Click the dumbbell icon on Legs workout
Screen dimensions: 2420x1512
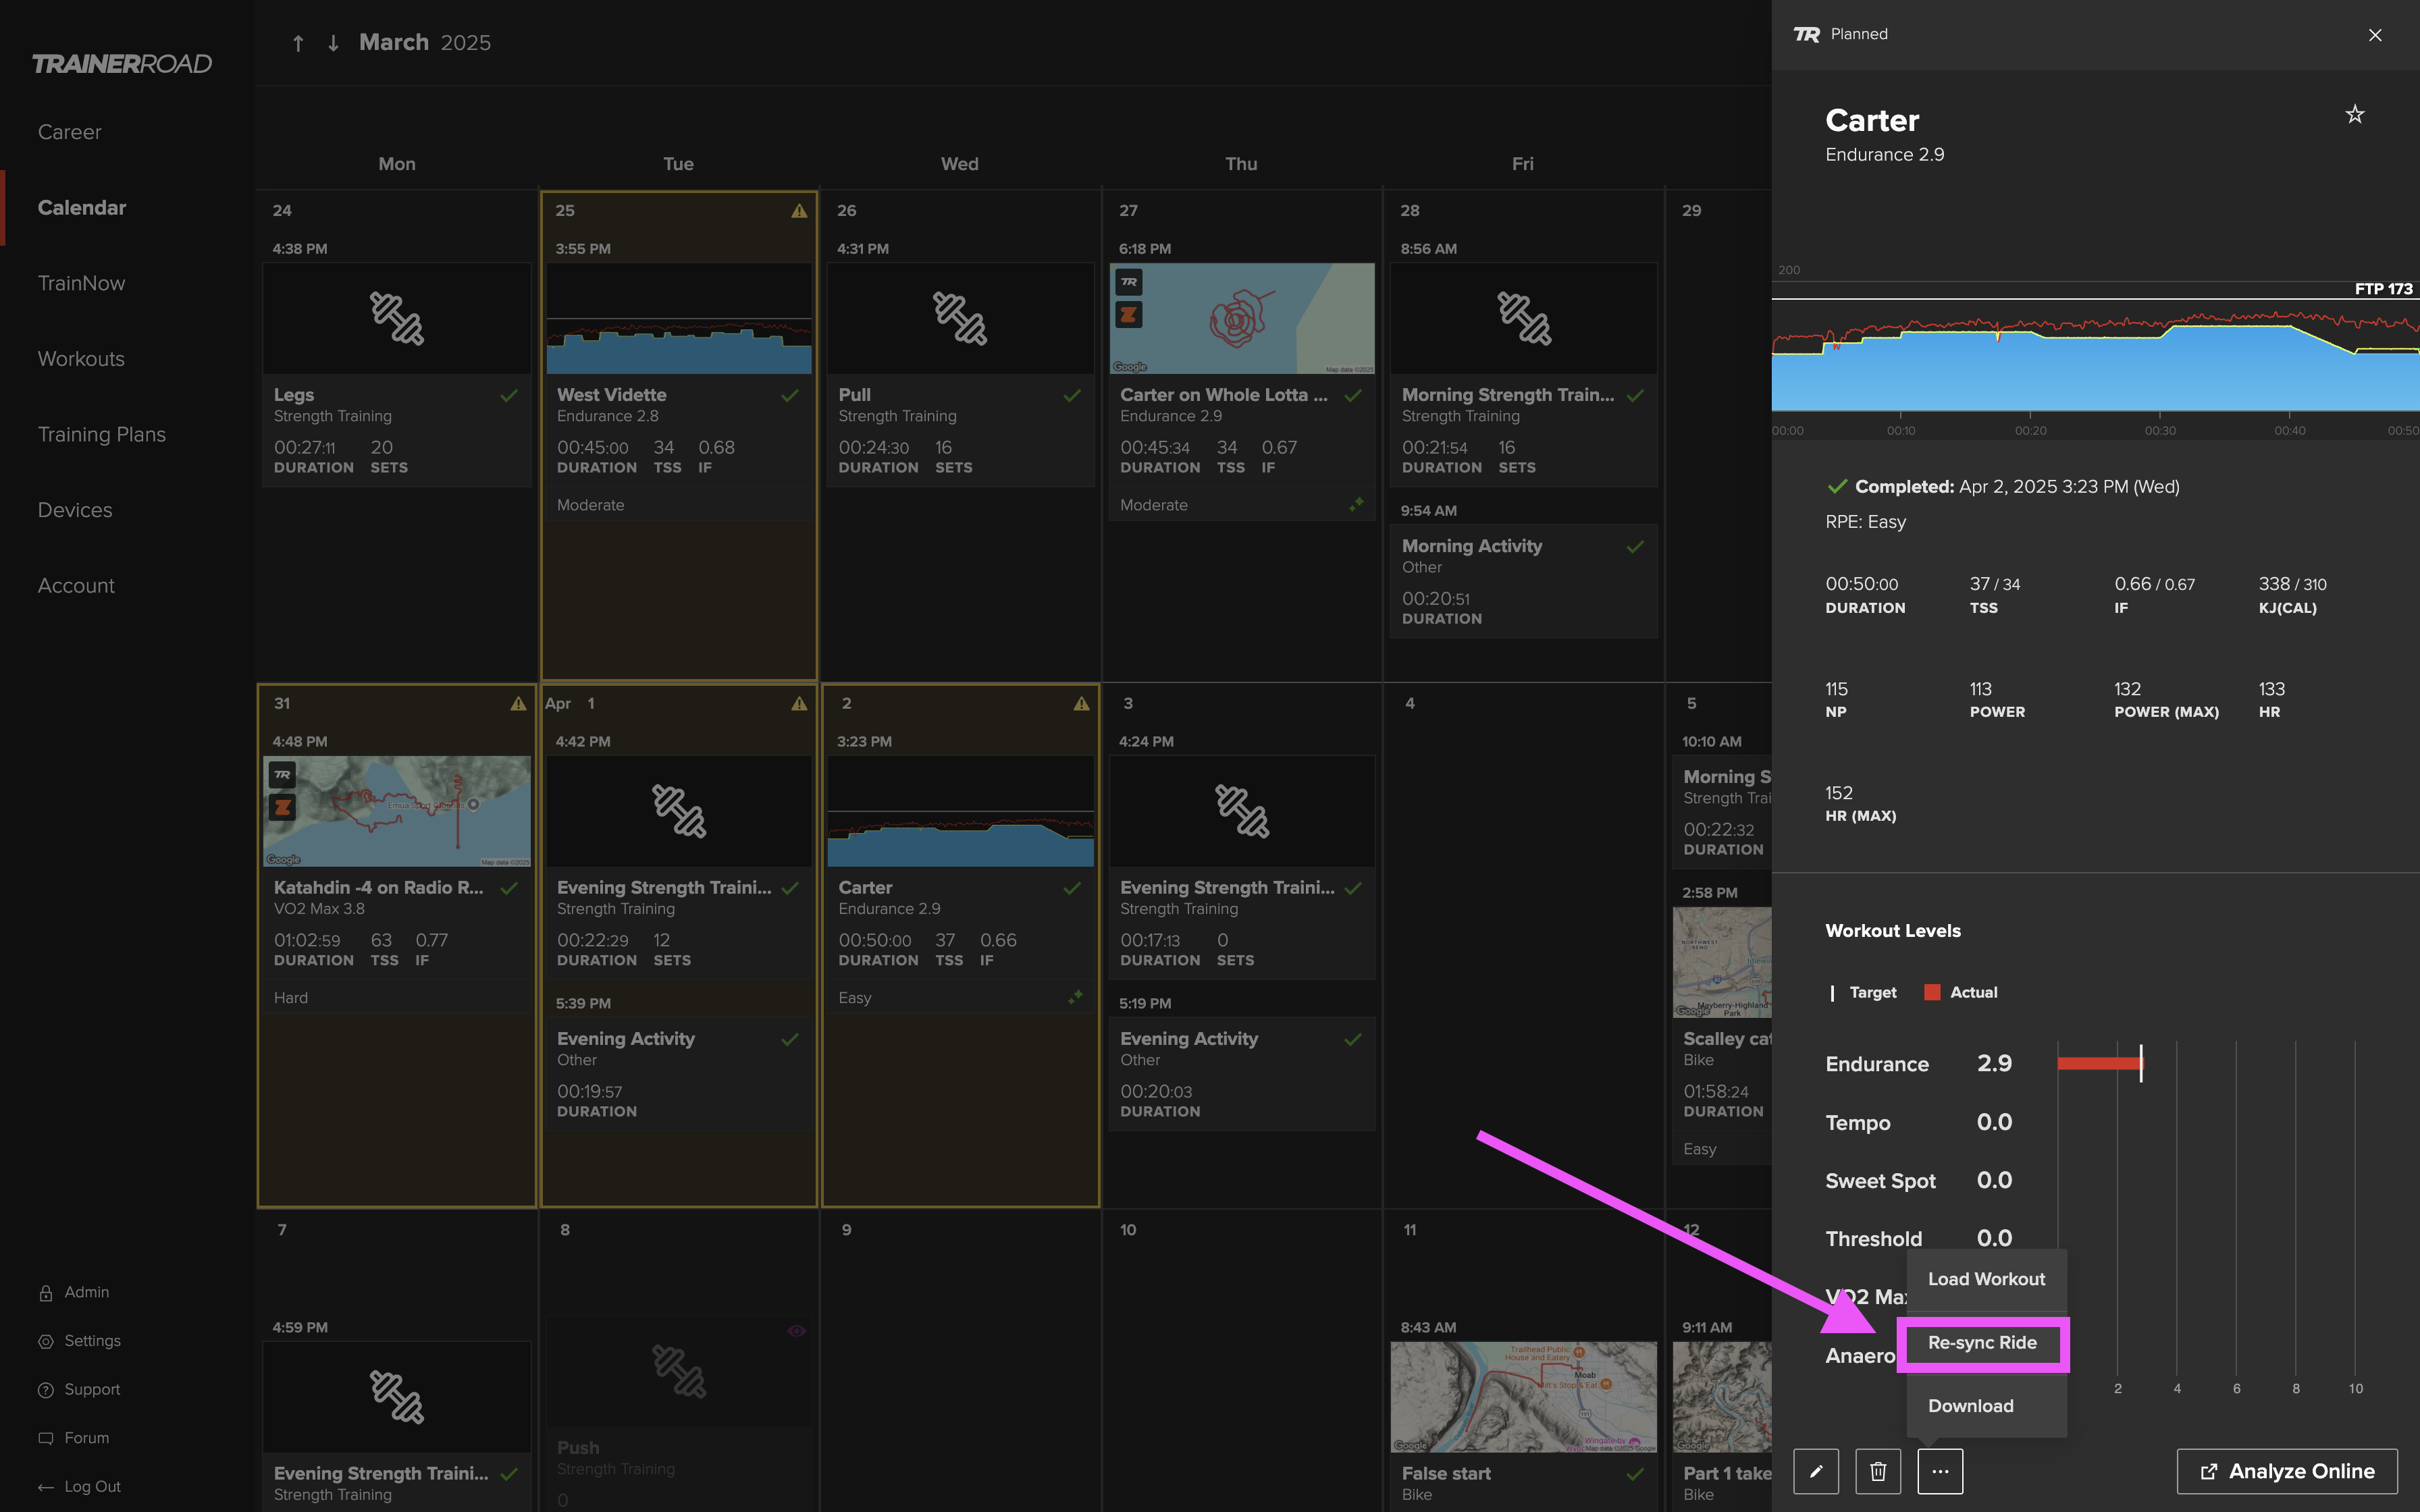[397, 318]
